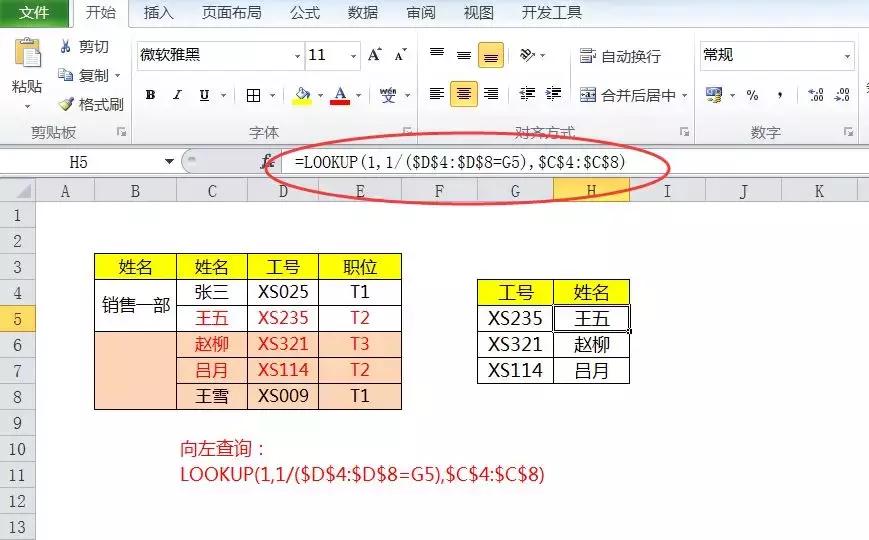Decrease indent
Viewport: 869px width, 540px height.
click(x=527, y=94)
